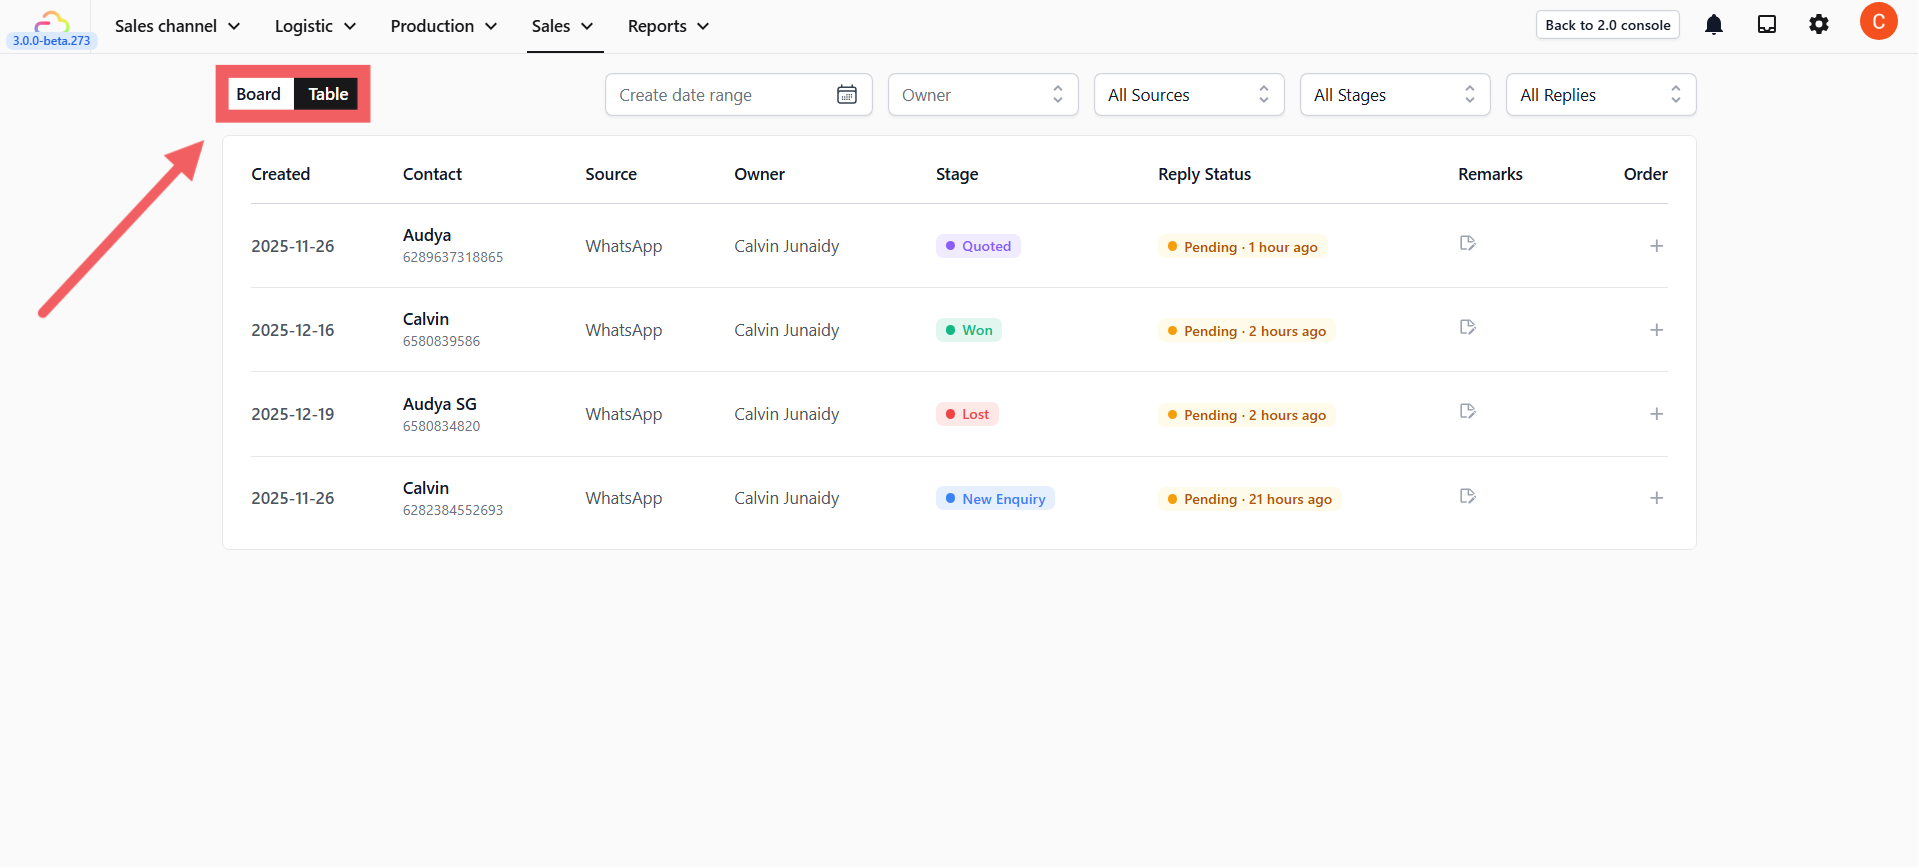Image resolution: width=1919 pixels, height=868 pixels.
Task: Select phone number 6282384552693
Action: point(453,510)
